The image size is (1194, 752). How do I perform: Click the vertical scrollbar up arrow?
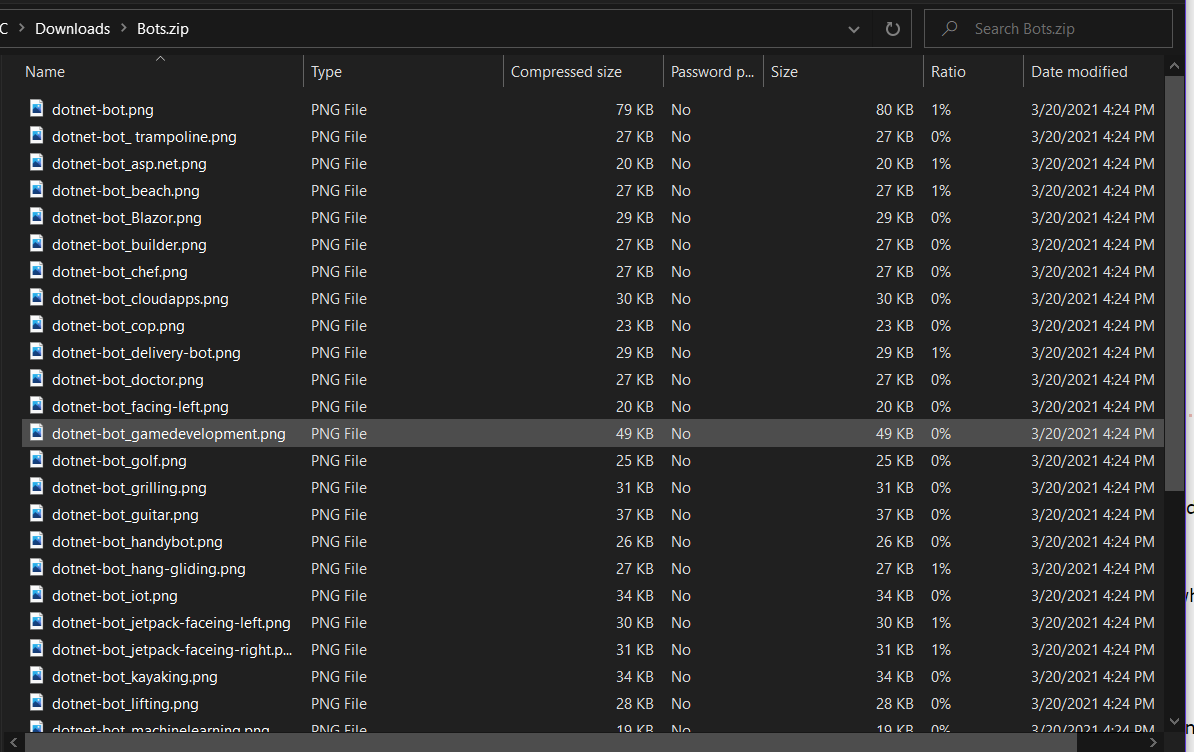(x=1174, y=67)
